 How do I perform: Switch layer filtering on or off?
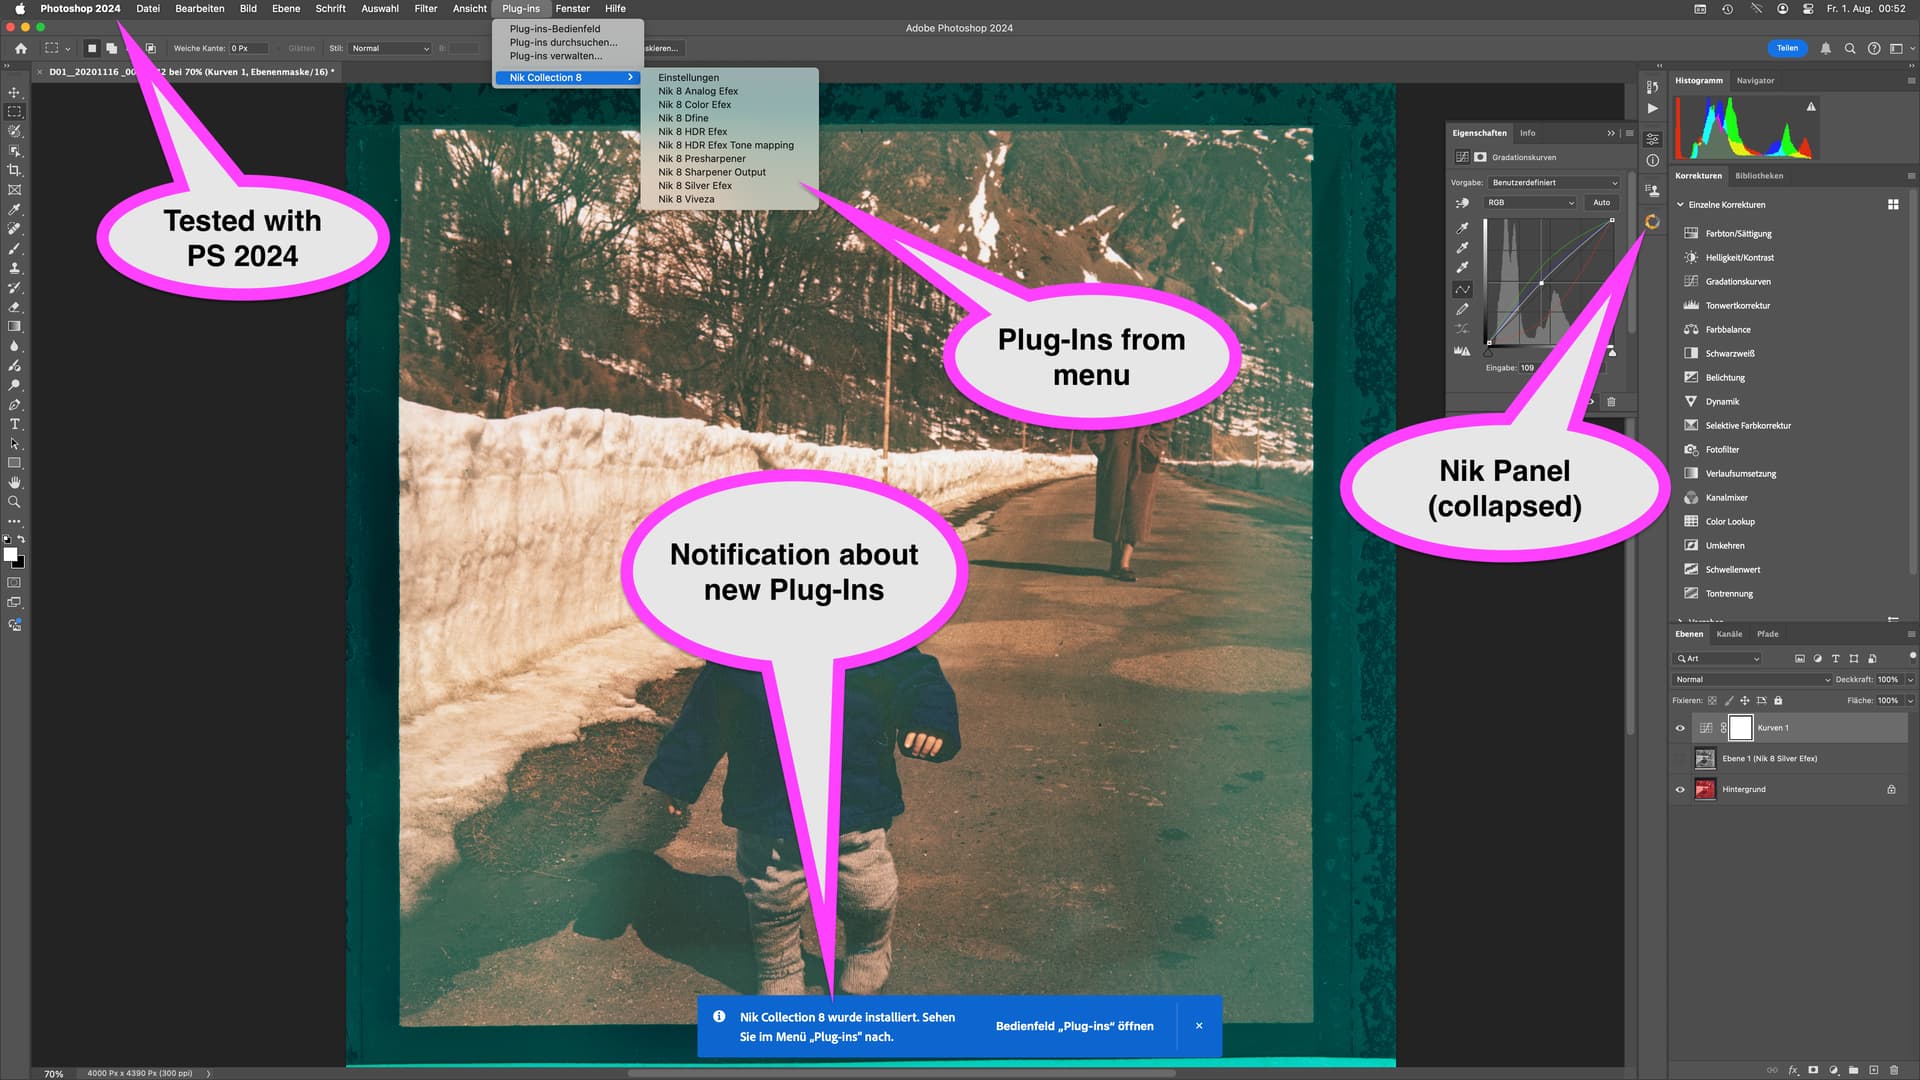(1912, 656)
